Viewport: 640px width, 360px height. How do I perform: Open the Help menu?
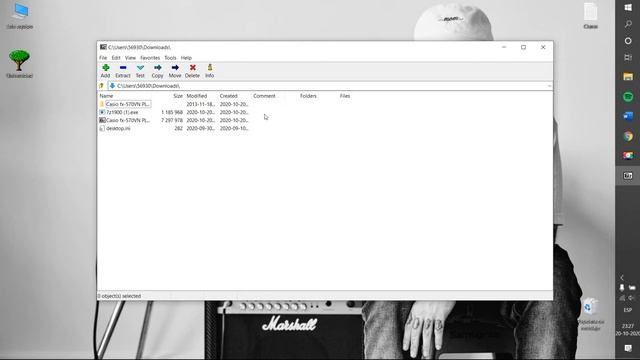pos(186,58)
